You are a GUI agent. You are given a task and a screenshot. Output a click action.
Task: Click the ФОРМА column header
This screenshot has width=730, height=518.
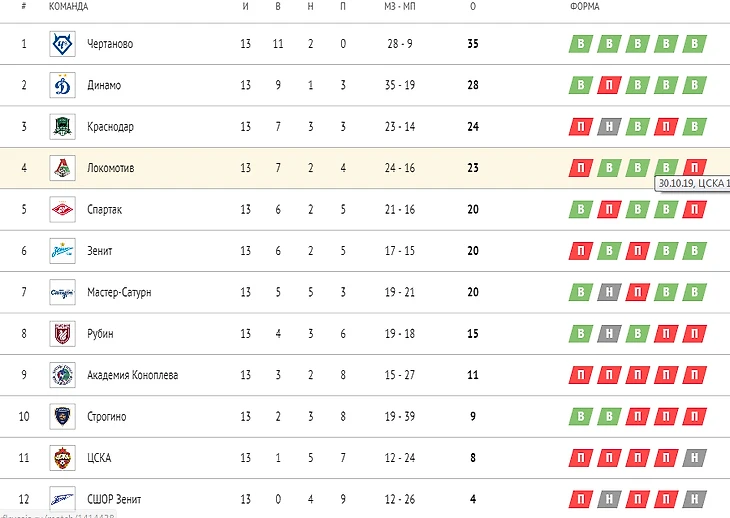(584, 7)
